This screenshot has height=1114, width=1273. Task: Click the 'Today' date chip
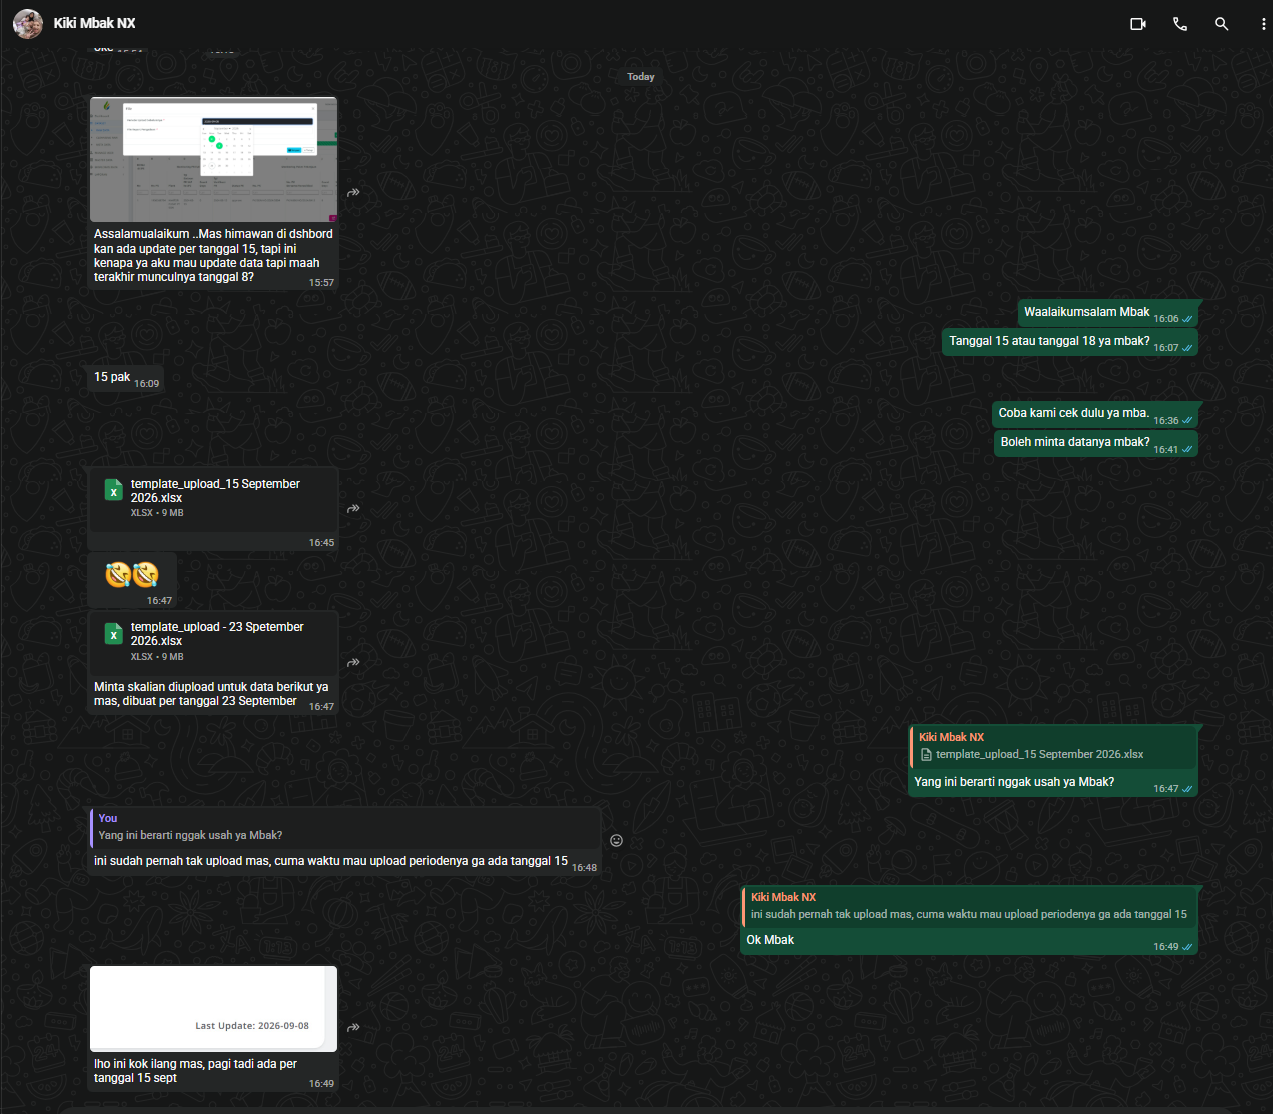(x=641, y=77)
